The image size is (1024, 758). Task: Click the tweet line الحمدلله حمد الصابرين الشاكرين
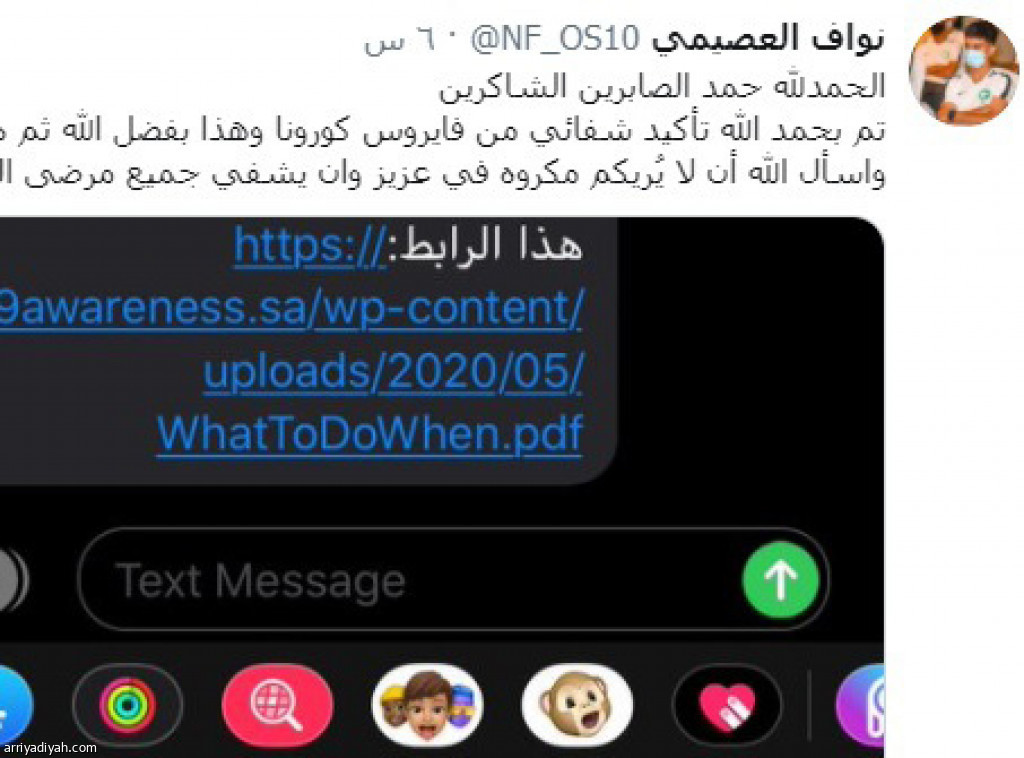point(662,87)
